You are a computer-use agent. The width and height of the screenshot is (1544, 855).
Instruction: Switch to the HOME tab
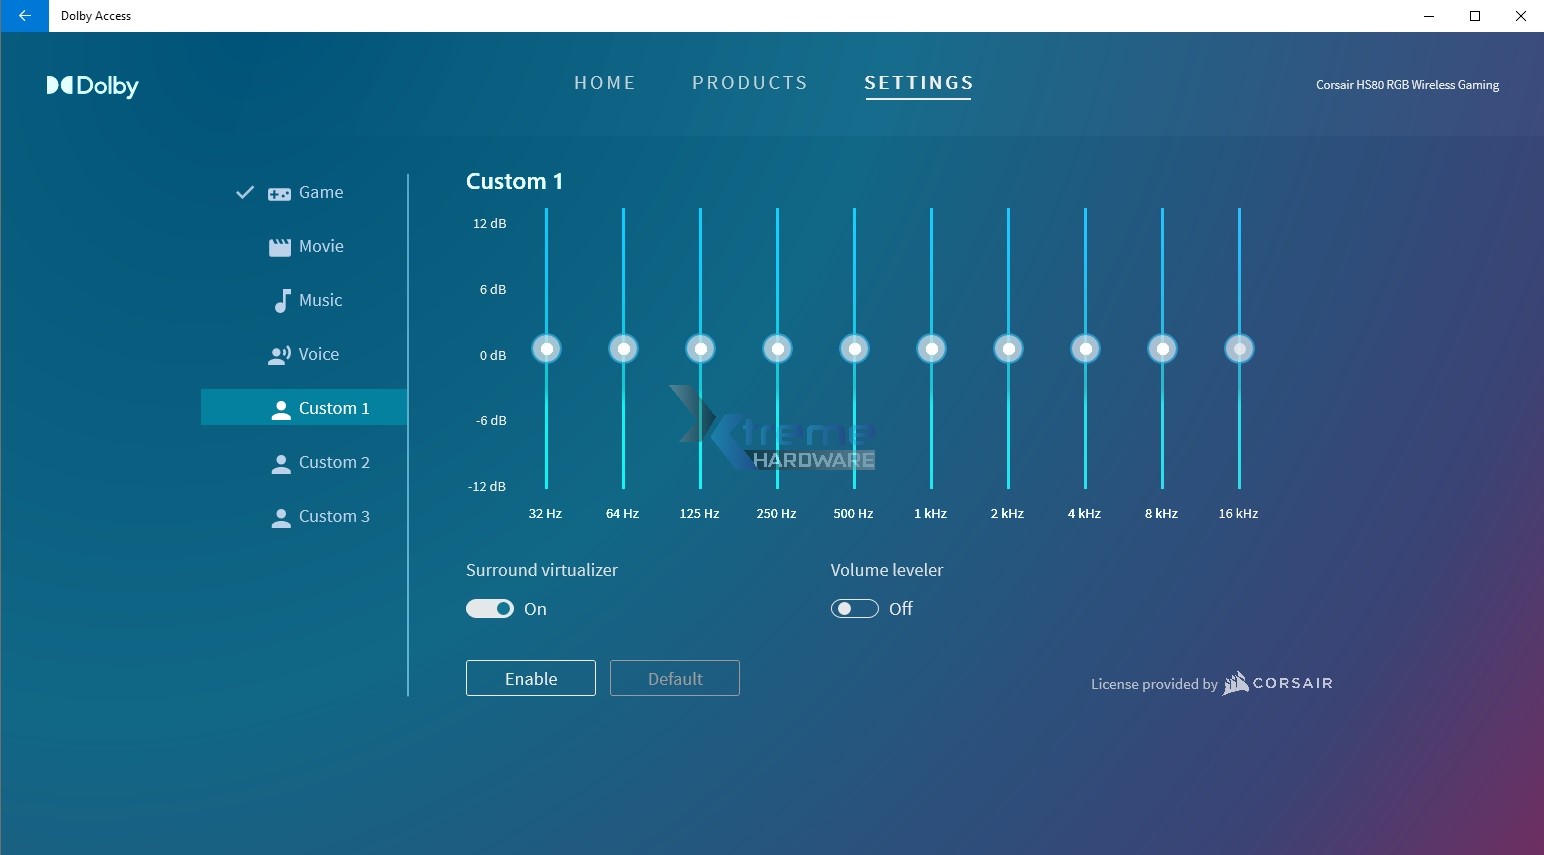coord(605,83)
